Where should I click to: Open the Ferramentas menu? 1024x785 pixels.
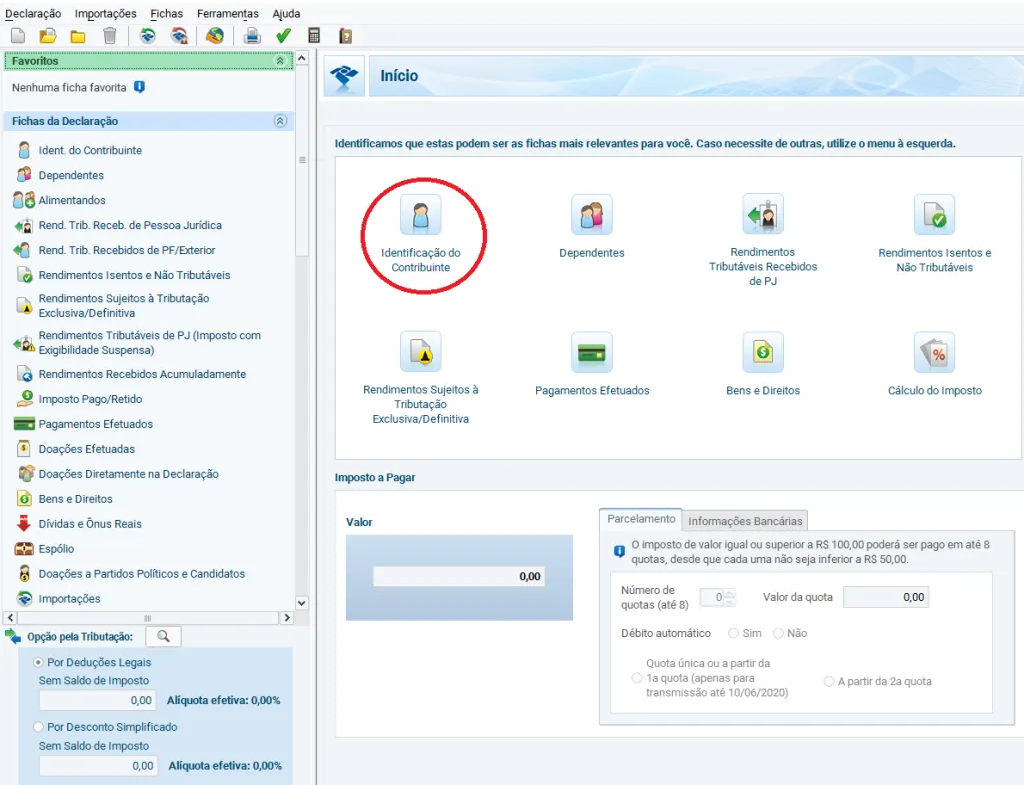pos(227,14)
